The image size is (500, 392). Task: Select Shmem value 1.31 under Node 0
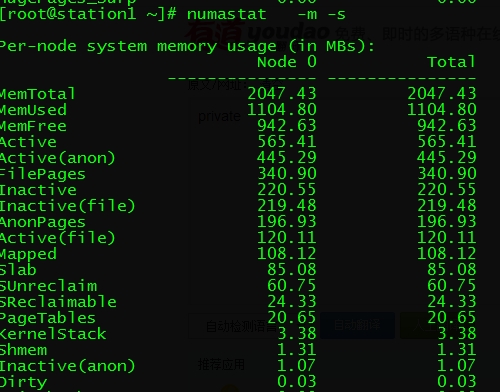297,350
